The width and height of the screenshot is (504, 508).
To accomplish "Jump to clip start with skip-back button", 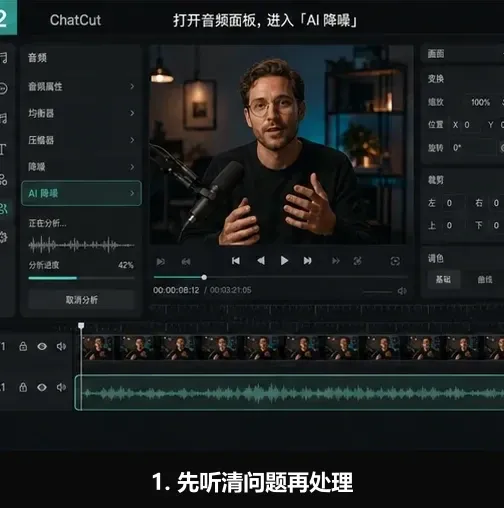I will [236, 261].
